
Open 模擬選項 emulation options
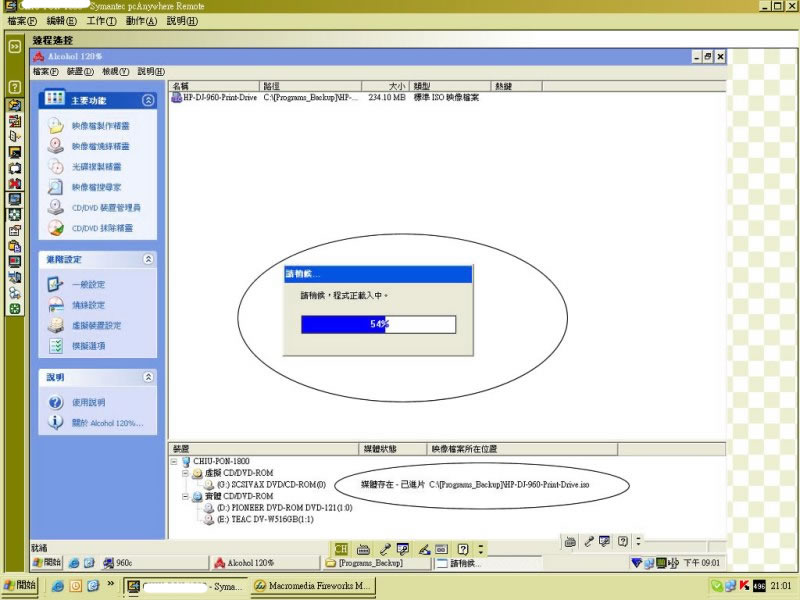tap(88, 346)
